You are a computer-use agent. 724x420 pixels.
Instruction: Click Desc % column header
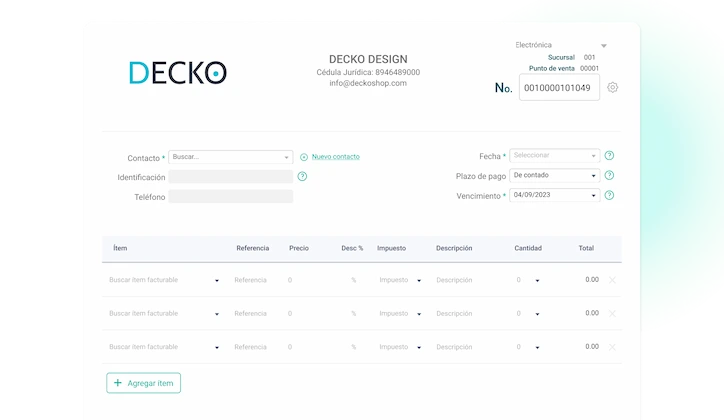[x=352, y=248]
